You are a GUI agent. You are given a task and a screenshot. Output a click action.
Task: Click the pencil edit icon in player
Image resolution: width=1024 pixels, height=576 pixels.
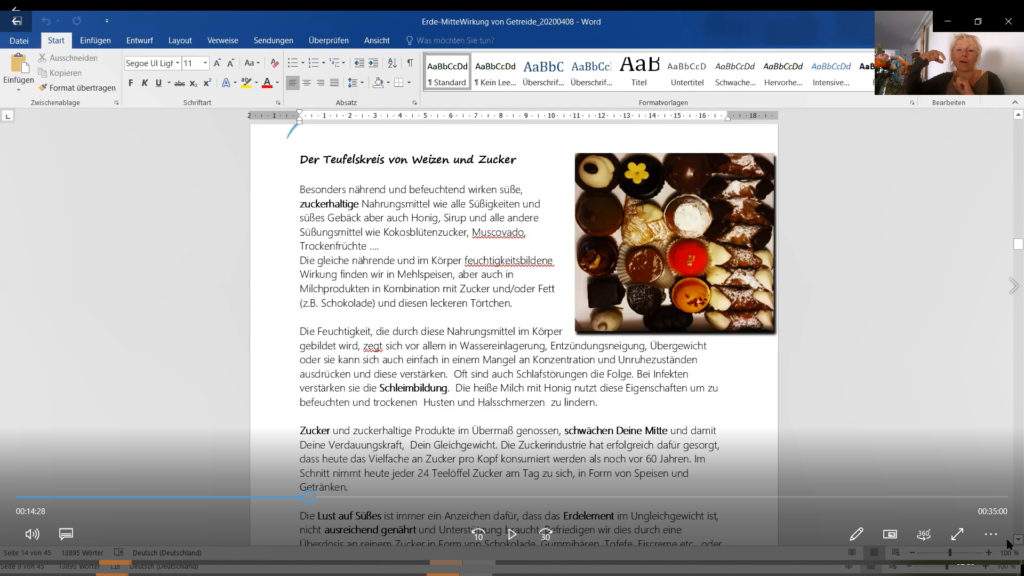click(856, 534)
